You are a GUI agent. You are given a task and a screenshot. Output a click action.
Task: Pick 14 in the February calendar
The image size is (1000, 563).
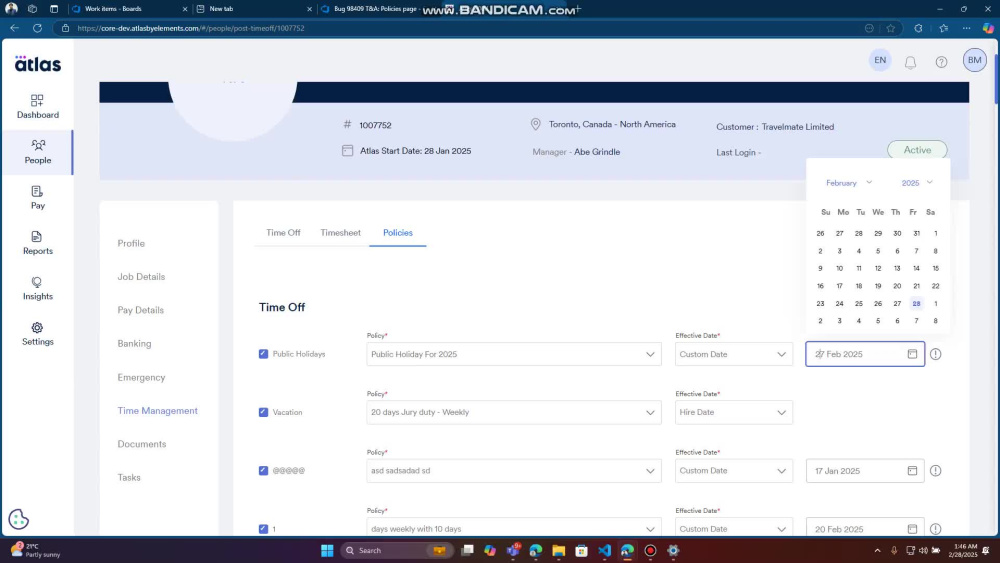click(x=916, y=268)
